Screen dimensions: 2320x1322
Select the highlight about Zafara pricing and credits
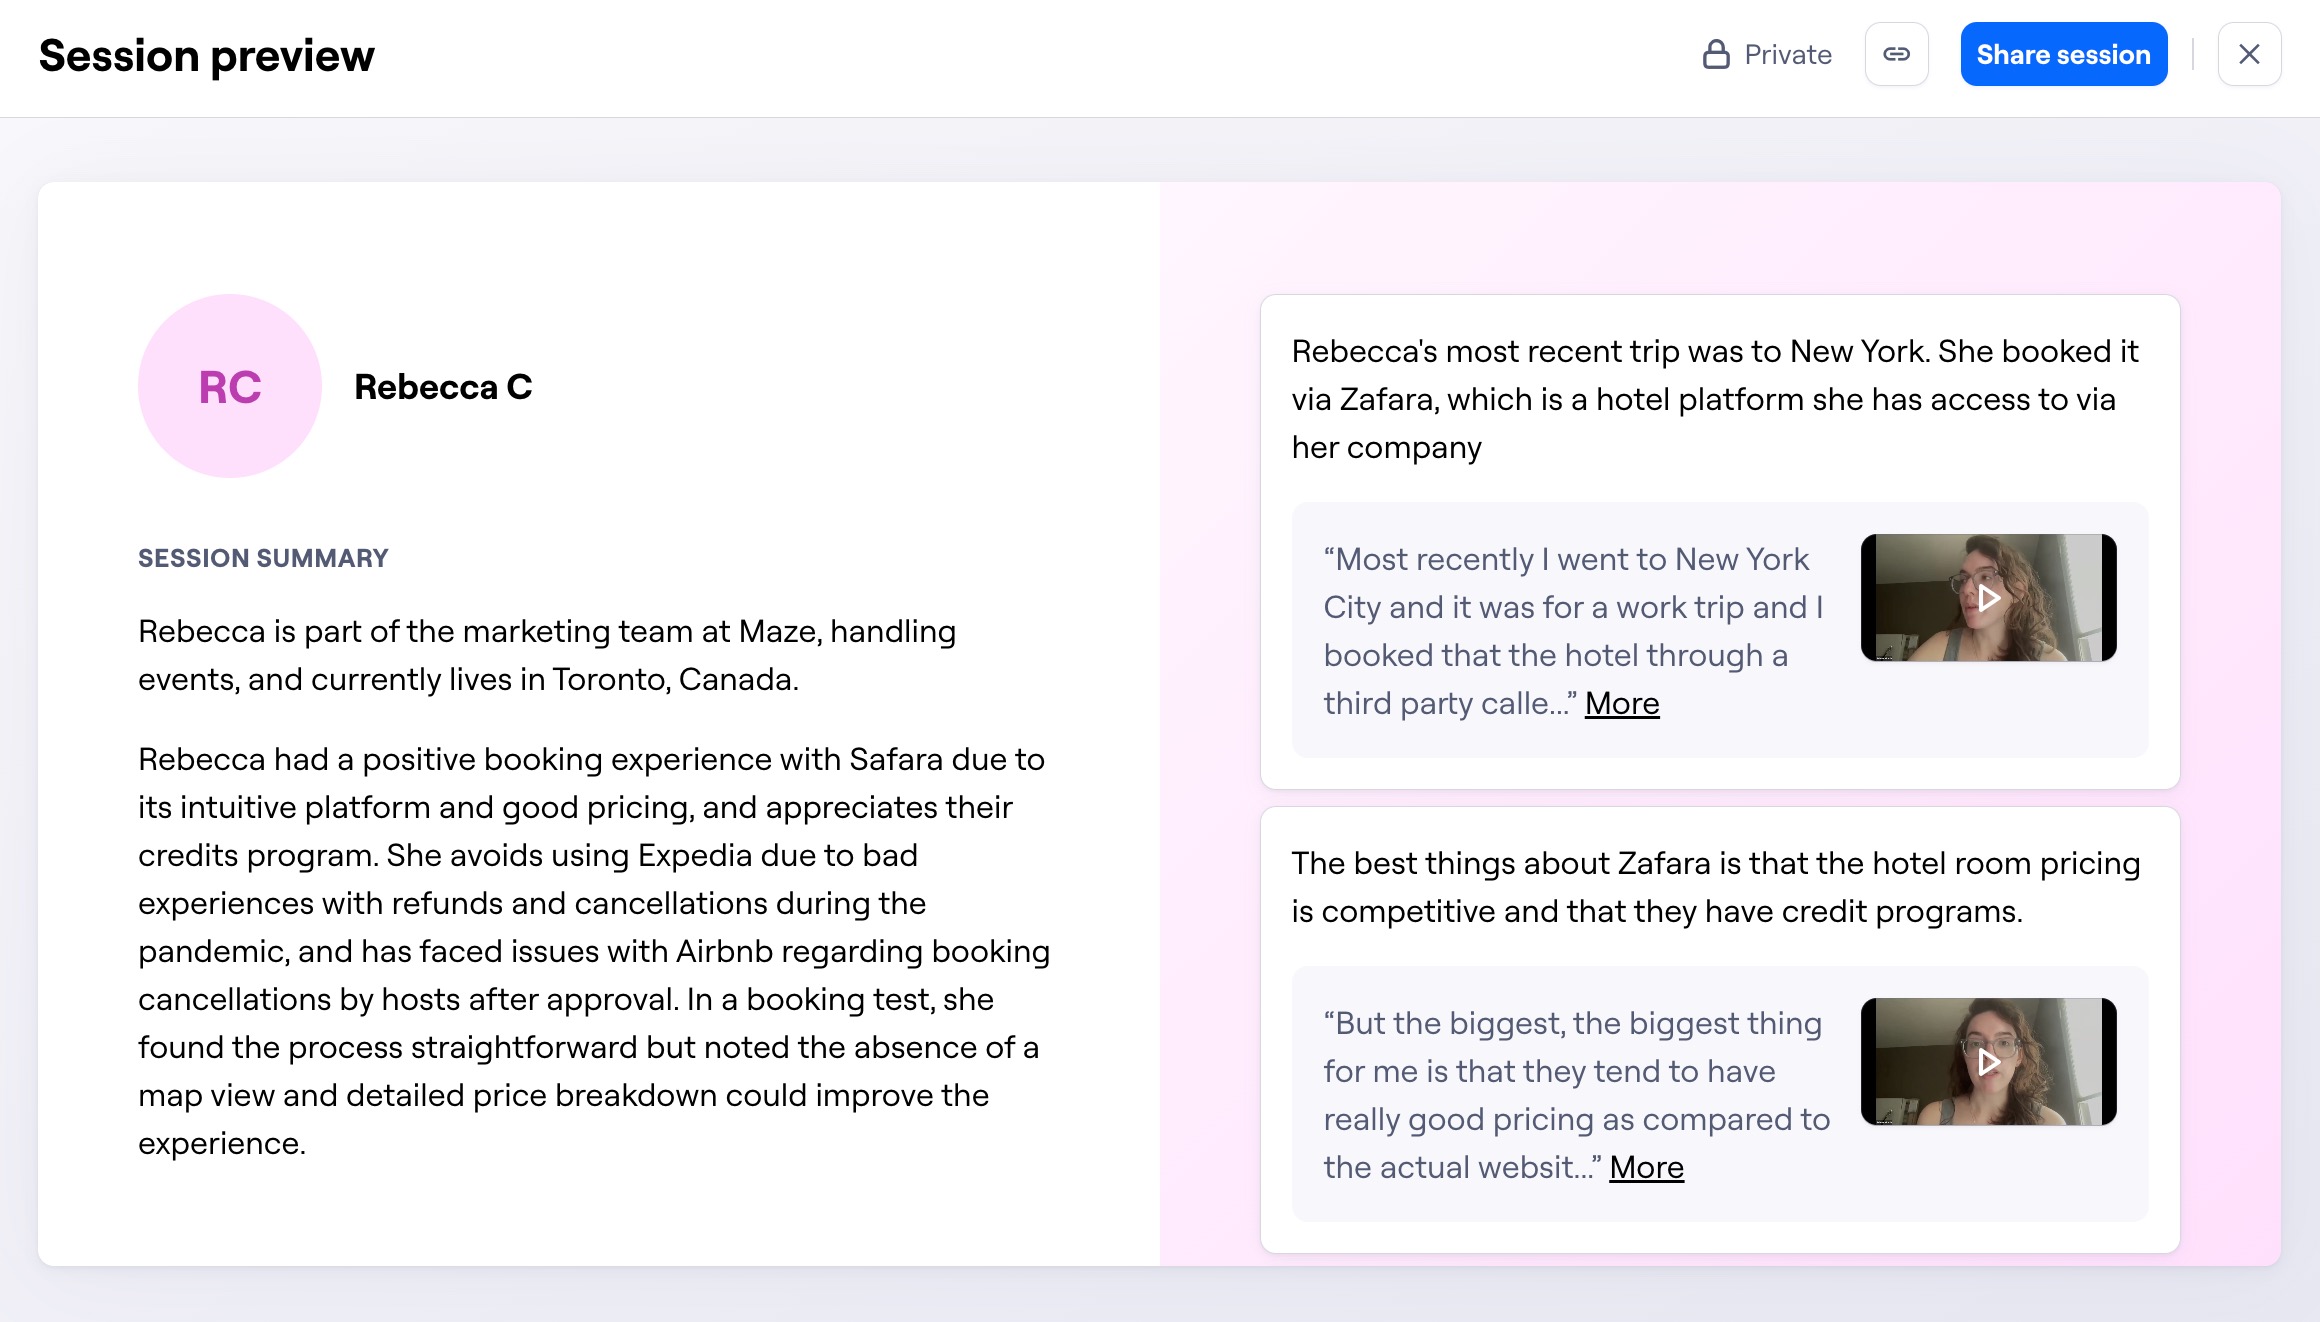tap(1714, 887)
